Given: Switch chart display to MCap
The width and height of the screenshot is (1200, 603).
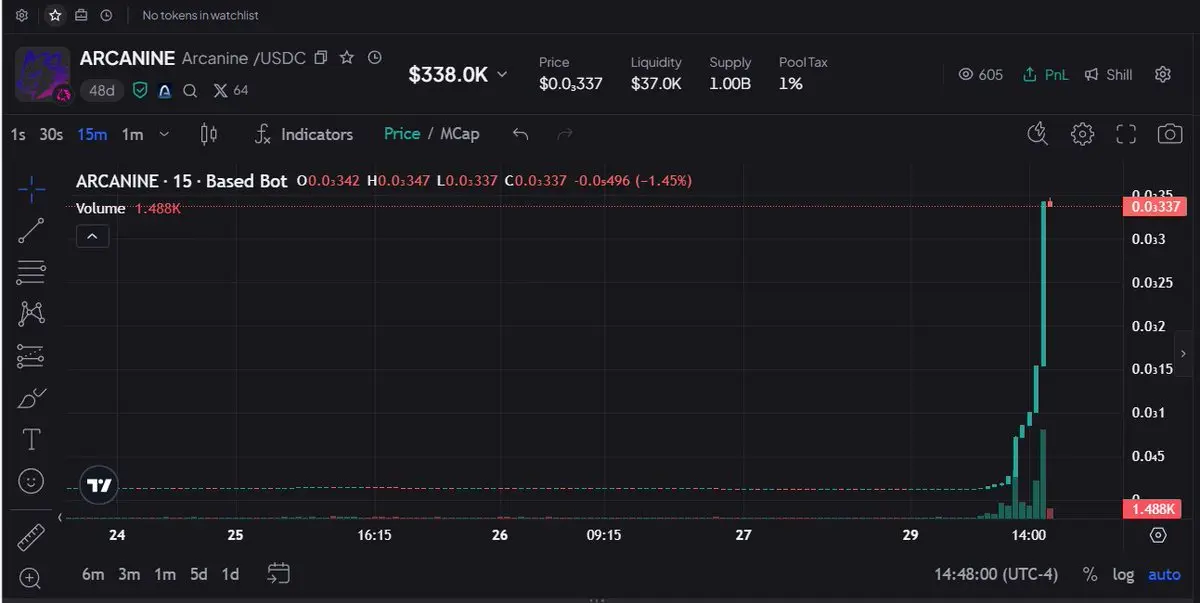Looking at the screenshot, I should coord(460,134).
